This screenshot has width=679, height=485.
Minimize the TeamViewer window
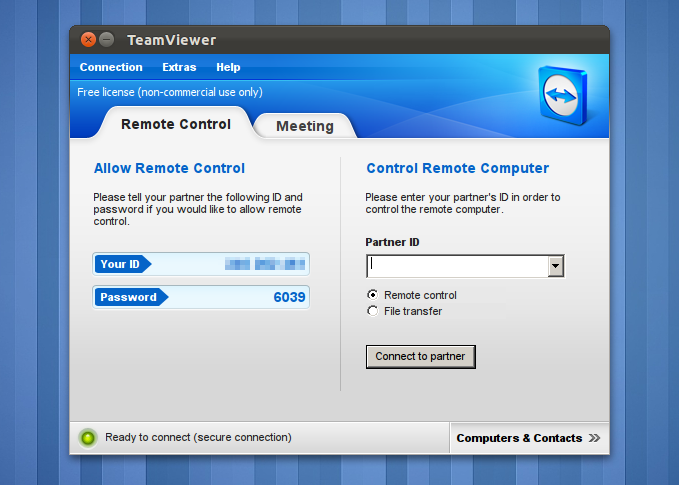pos(106,40)
